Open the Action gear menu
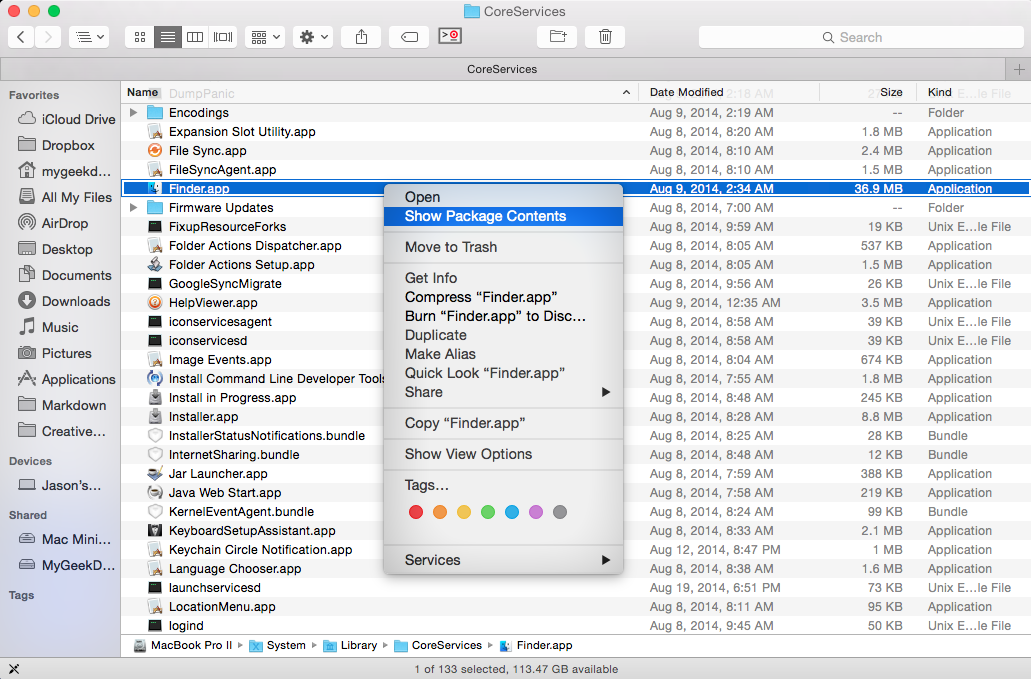 coord(314,37)
